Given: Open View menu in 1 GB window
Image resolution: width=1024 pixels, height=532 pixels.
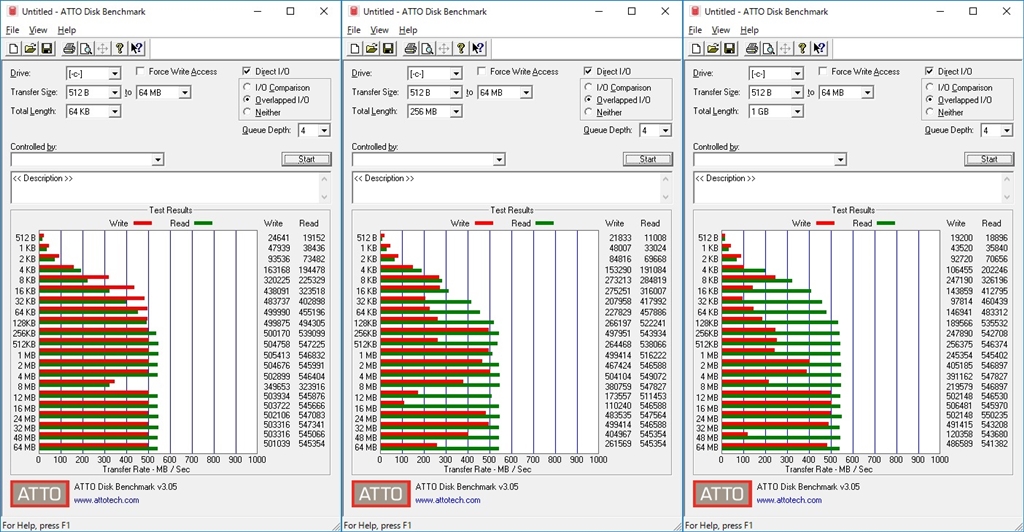Looking at the screenshot, I should click(721, 30).
